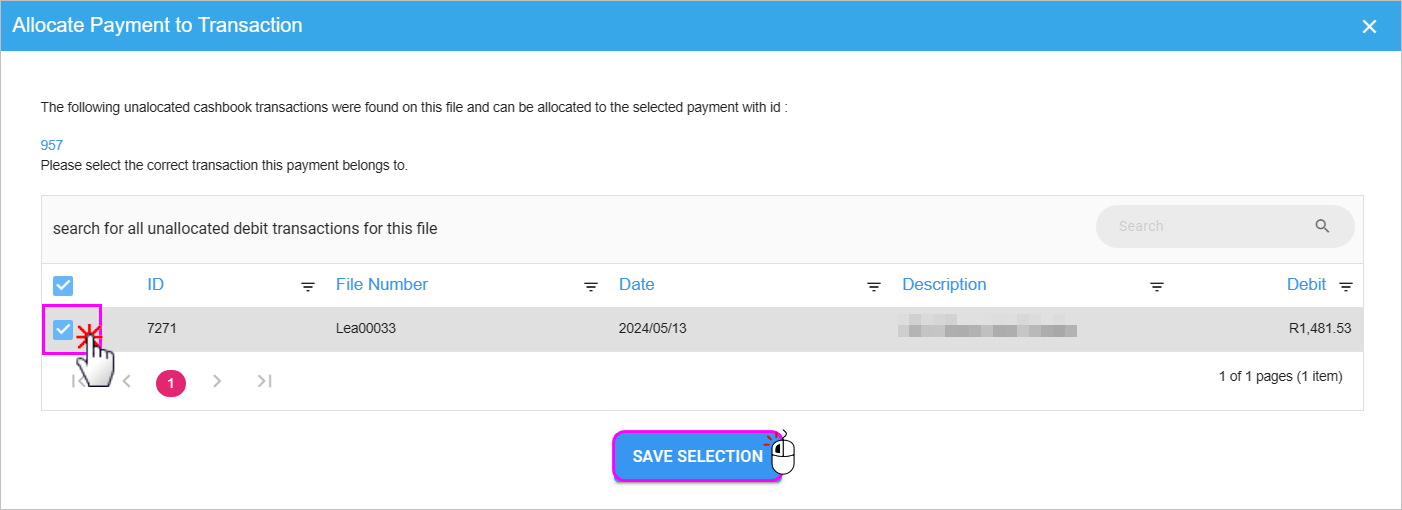Go to the next page arrow

(x=217, y=381)
